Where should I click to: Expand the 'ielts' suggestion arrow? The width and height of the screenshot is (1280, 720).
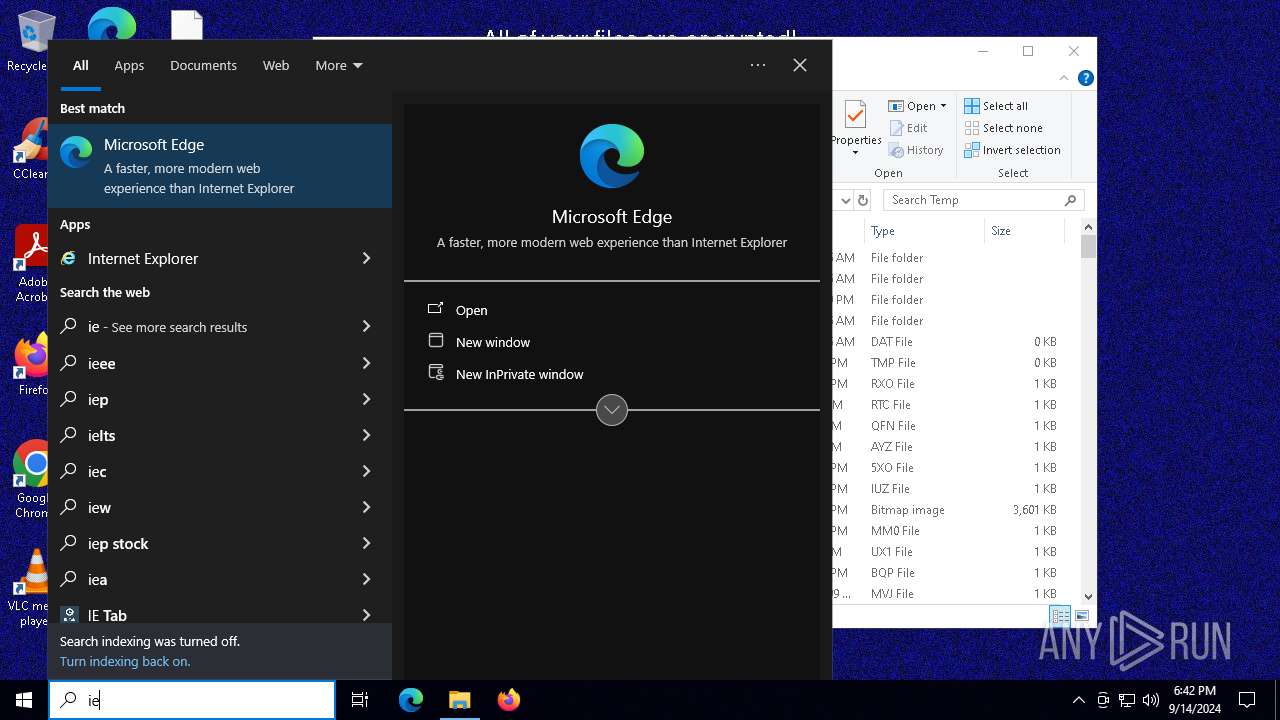click(x=366, y=435)
